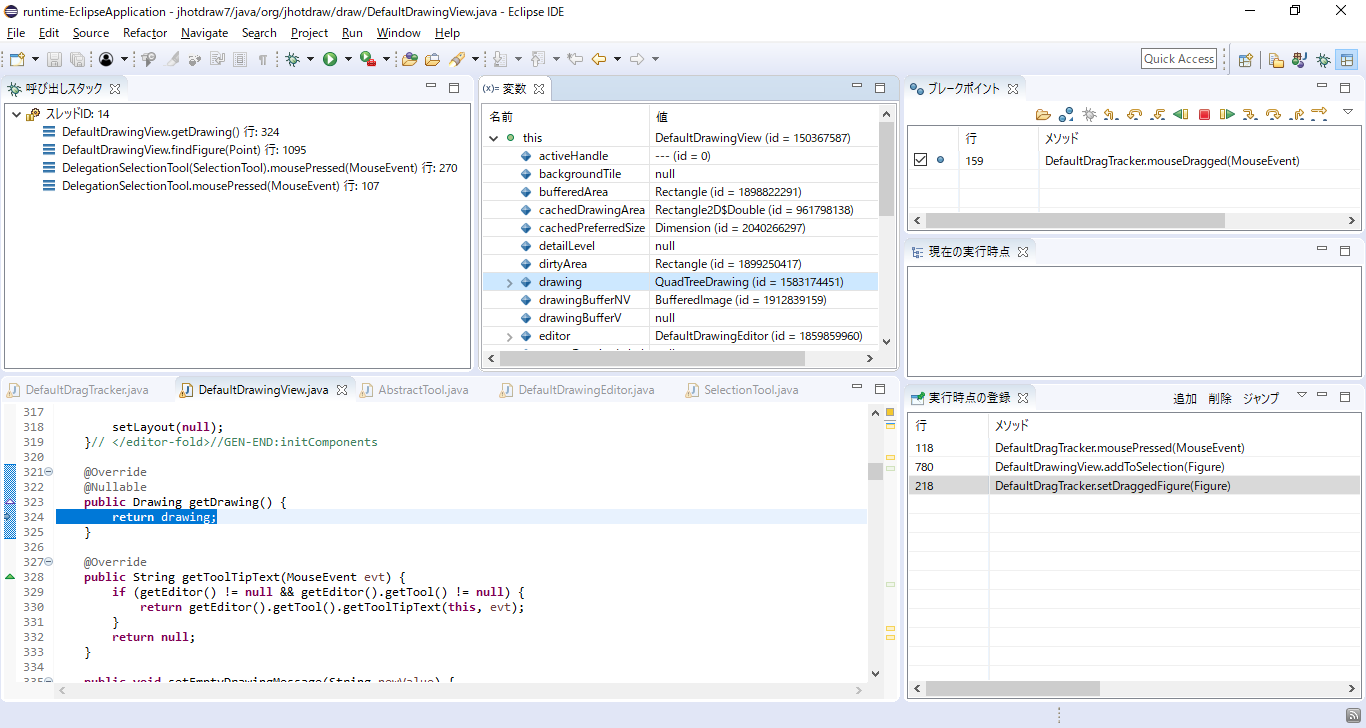Open the New wizard dropdown arrow

pyautogui.click(x=35, y=60)
